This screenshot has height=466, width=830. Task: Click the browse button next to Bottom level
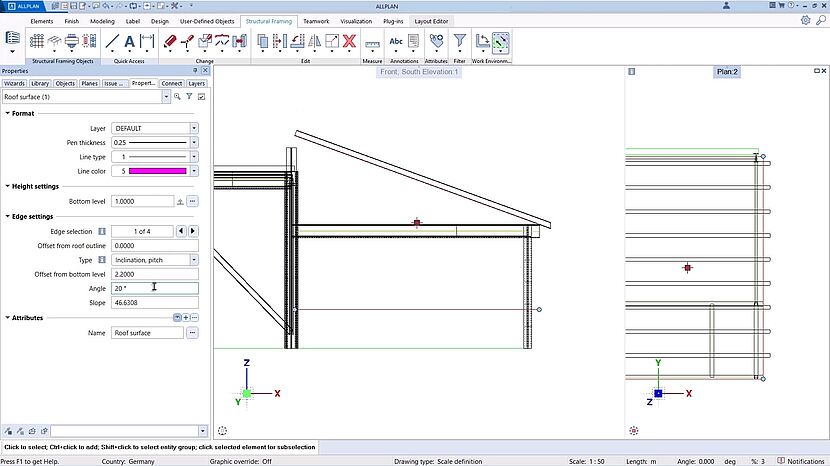(193, 201)
